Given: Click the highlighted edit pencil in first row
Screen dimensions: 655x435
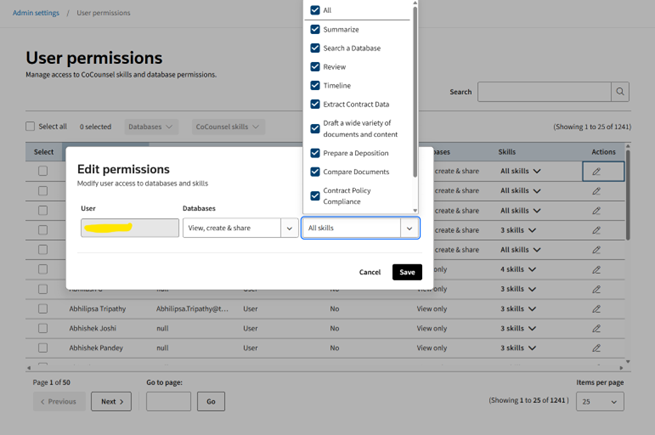Looking at the screenshot, I should 596,172.
